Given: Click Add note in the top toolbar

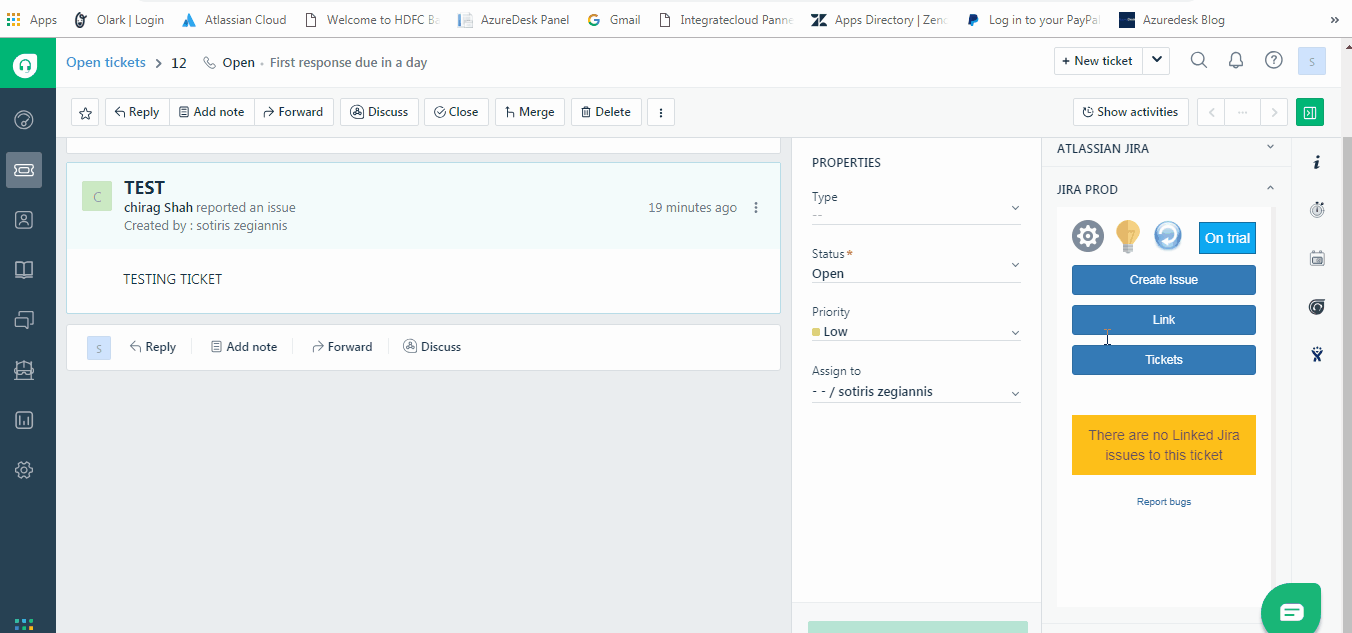Looking at the screenshot, I should tap(212, 112).
